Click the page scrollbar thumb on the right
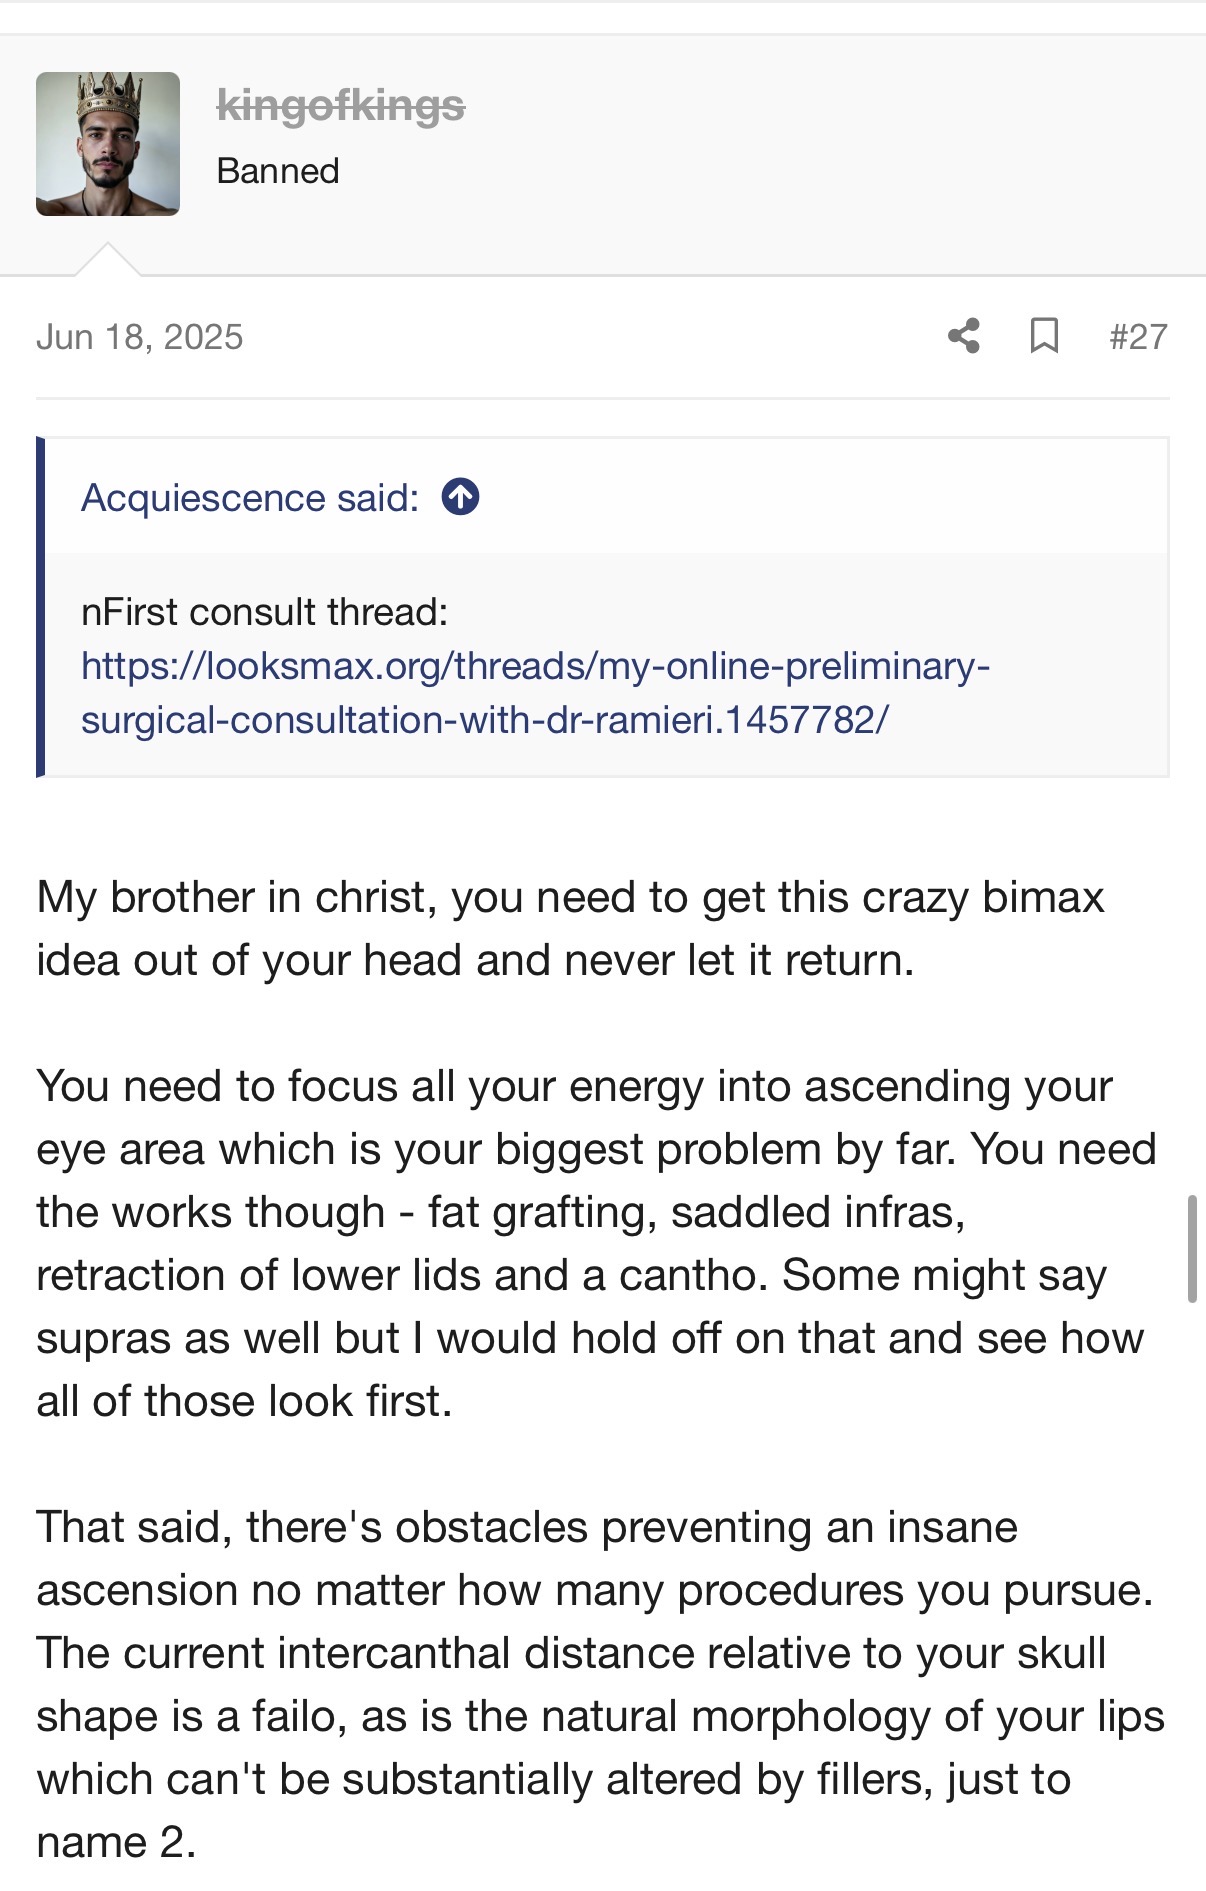Image resolution: width=1206 pixels, height=1891 pixels. point(1192,1248)
